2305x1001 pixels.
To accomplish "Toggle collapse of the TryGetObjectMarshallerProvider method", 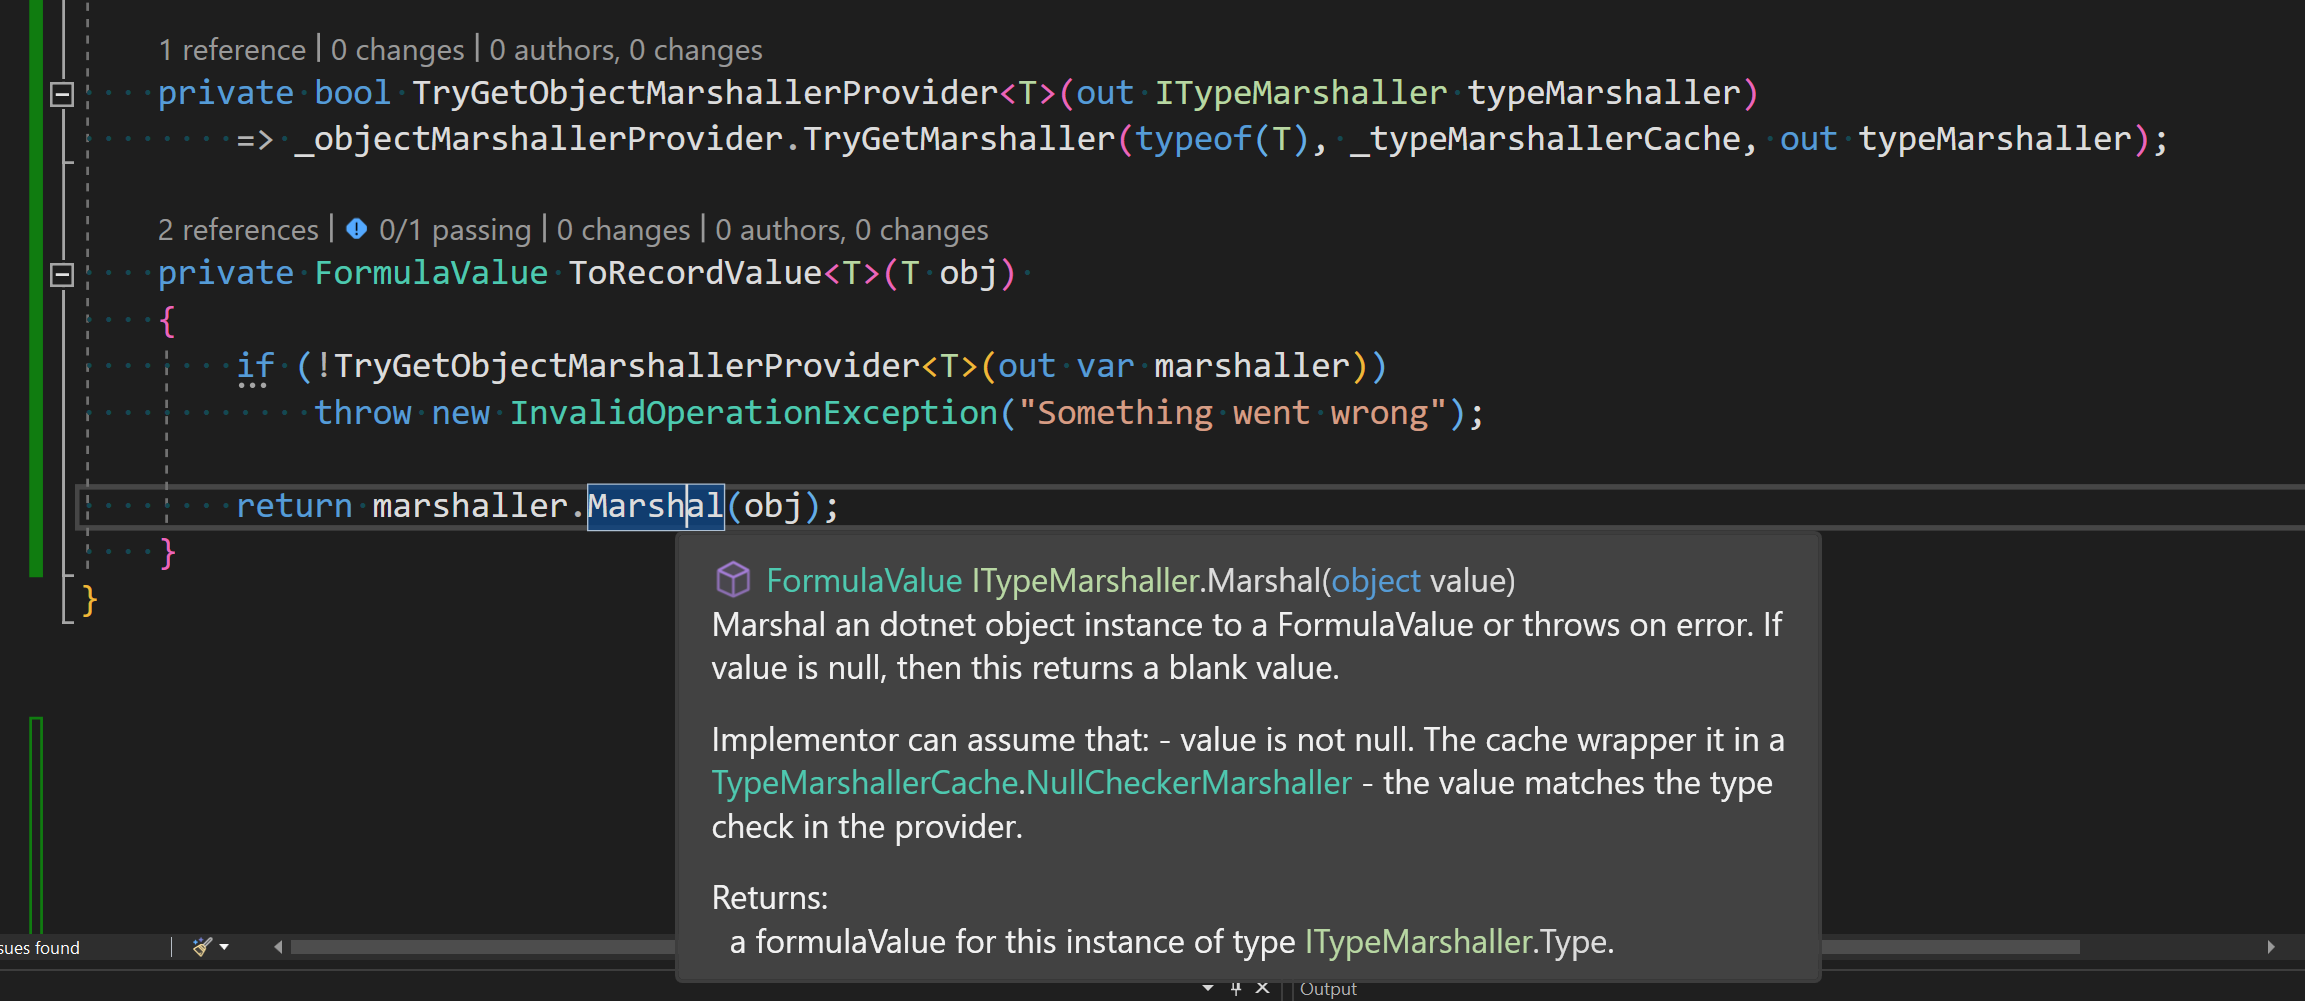I will point(60,94).
